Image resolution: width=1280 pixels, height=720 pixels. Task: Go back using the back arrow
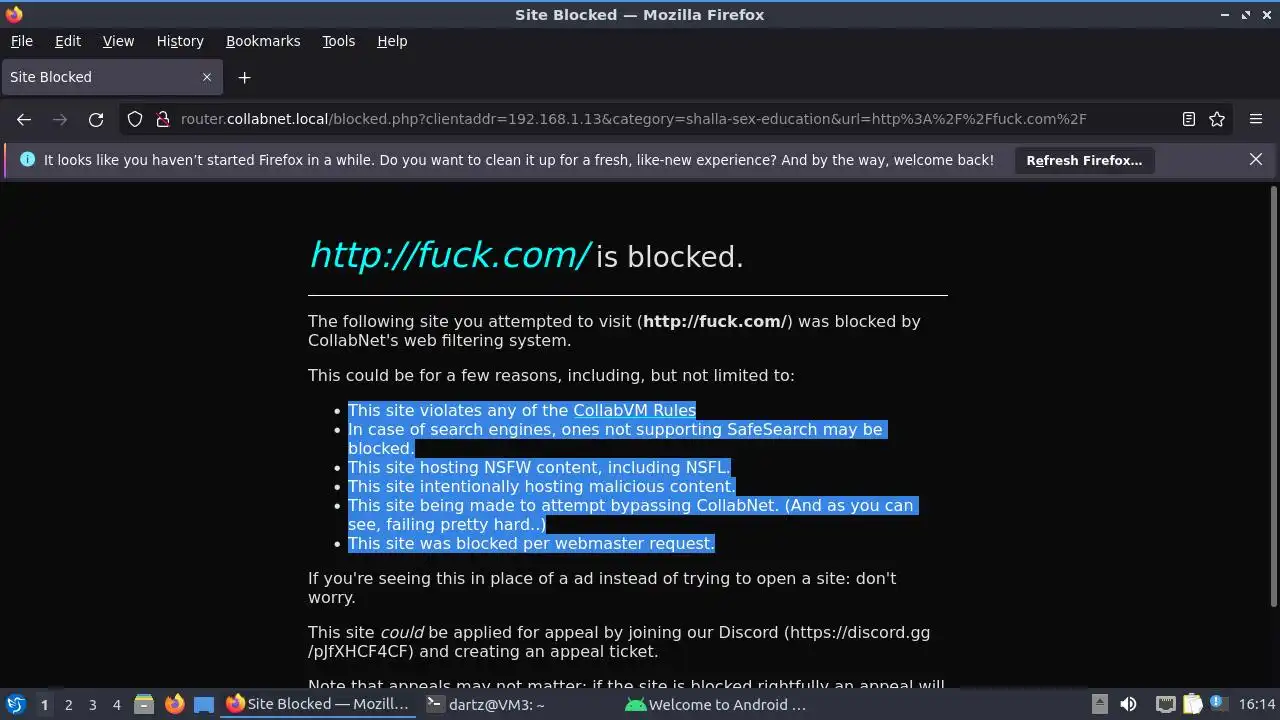24,119
